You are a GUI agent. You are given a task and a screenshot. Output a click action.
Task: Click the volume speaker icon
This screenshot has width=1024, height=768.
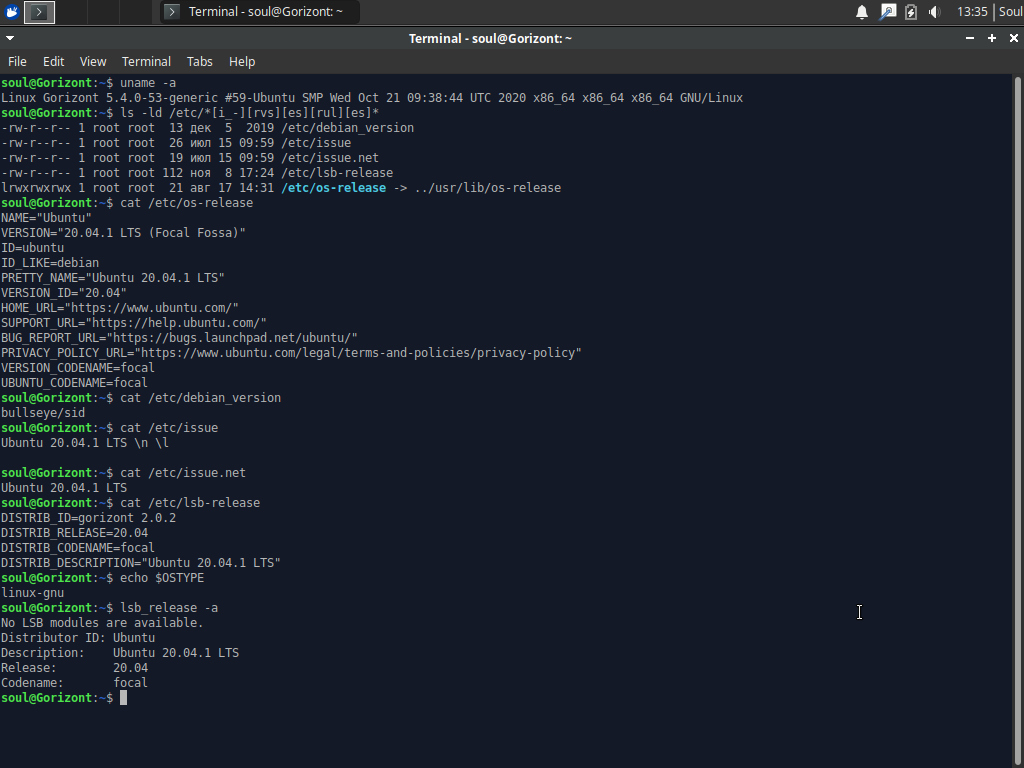[x=935, y=12]
